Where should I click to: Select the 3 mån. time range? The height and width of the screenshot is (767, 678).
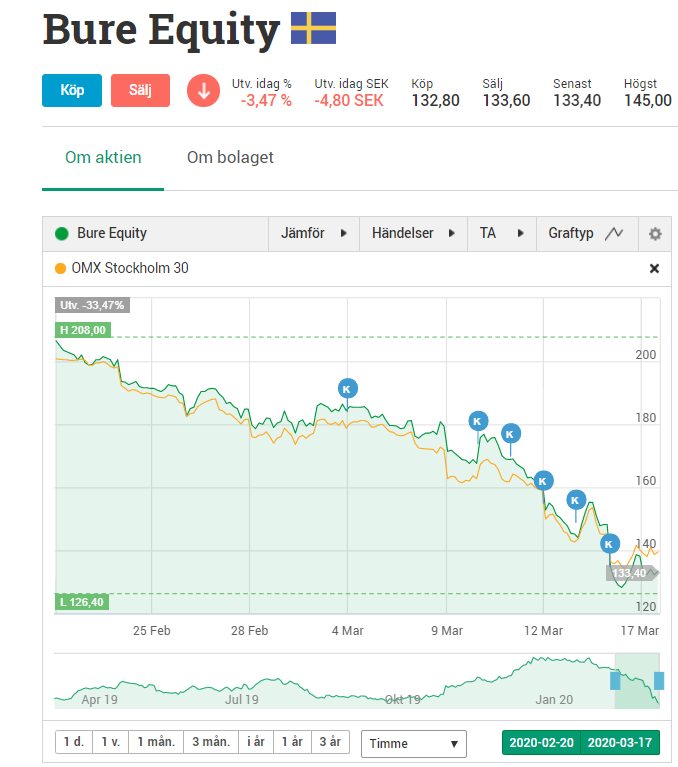[211, 742]
